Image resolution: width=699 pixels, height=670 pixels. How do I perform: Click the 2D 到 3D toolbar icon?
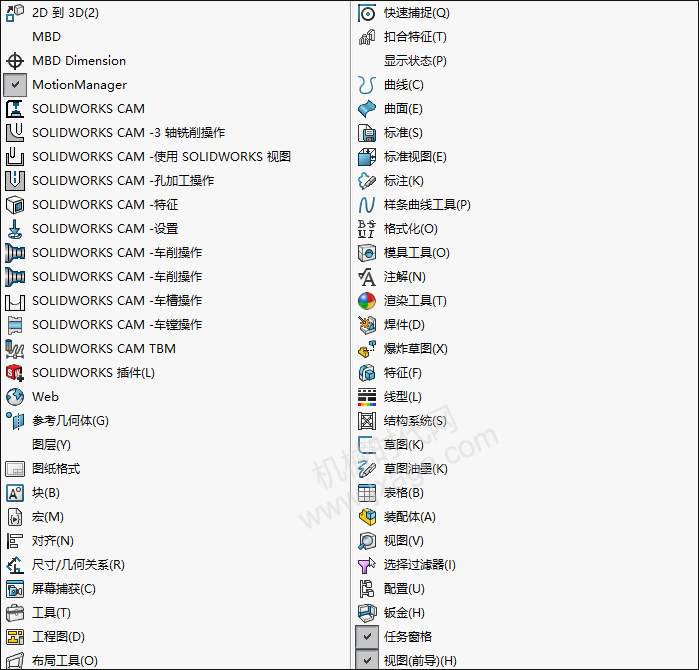point(15,12)
